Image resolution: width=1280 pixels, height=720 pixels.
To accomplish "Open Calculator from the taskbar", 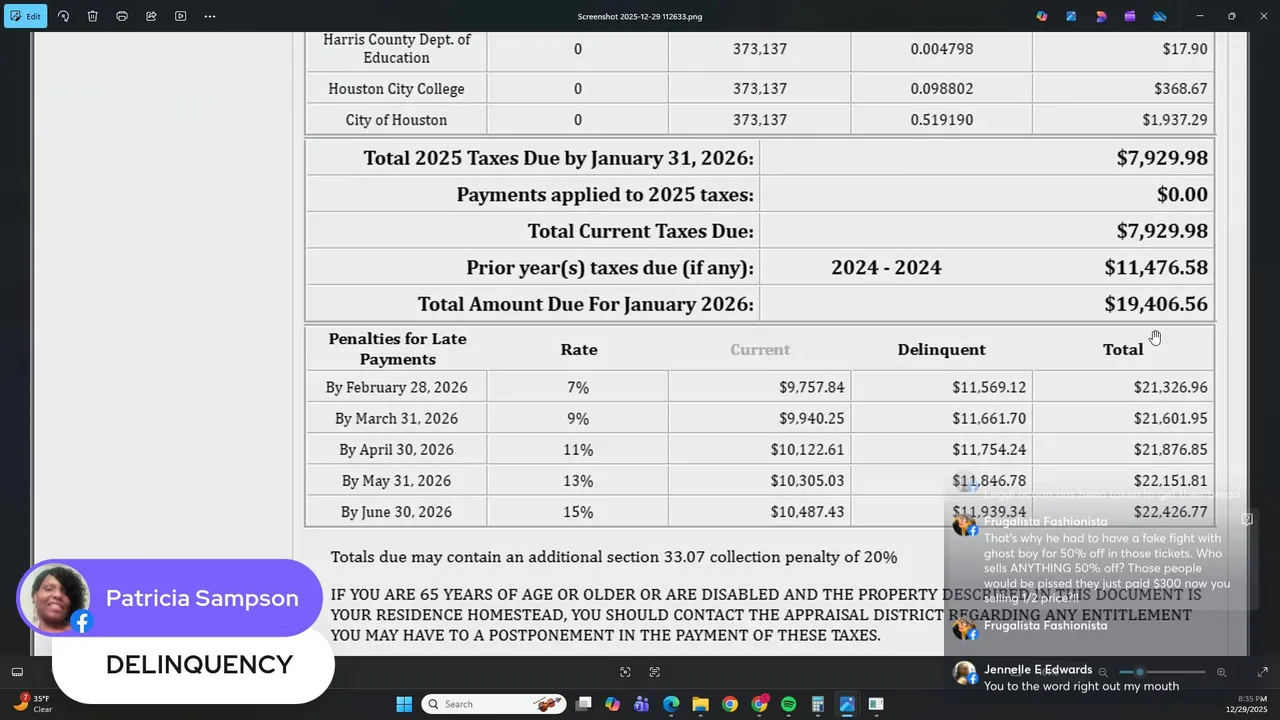I will [818, 704].
